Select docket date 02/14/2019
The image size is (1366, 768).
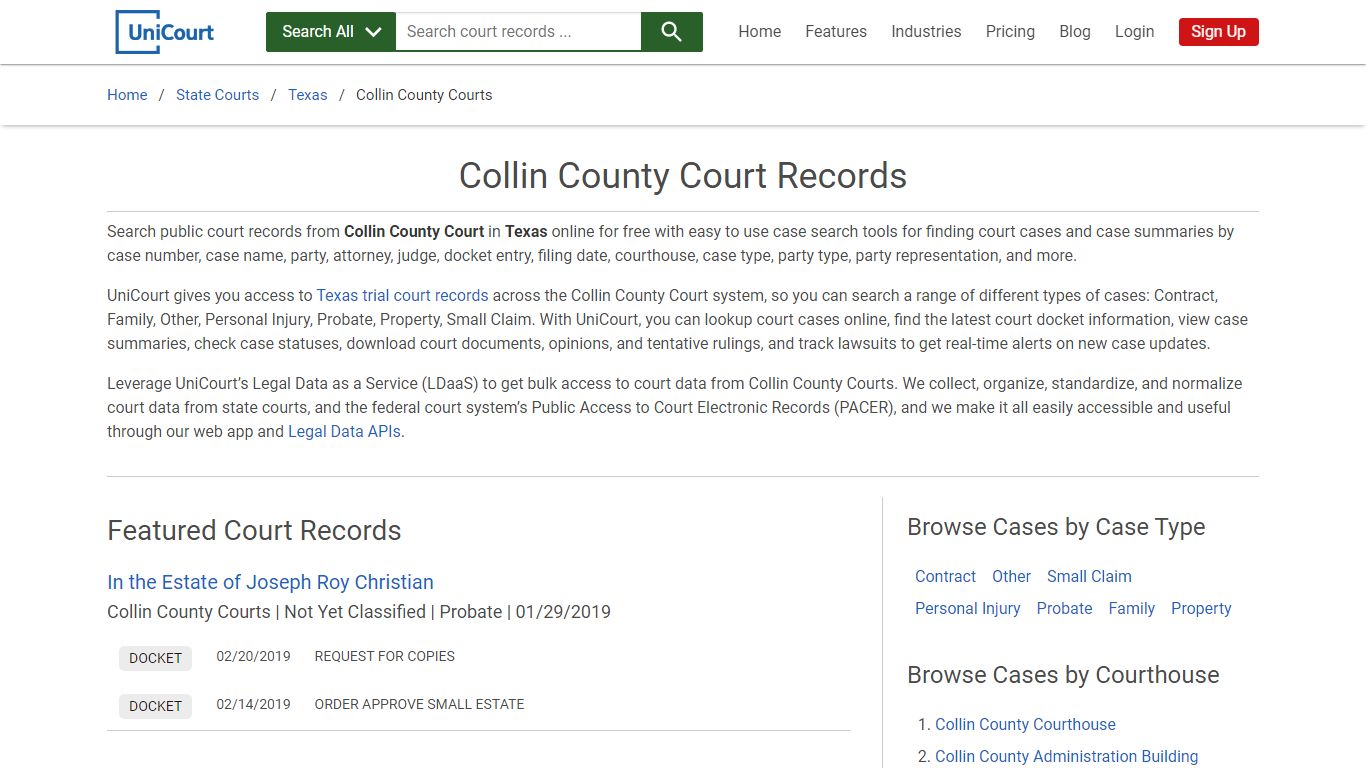point(253,705)
